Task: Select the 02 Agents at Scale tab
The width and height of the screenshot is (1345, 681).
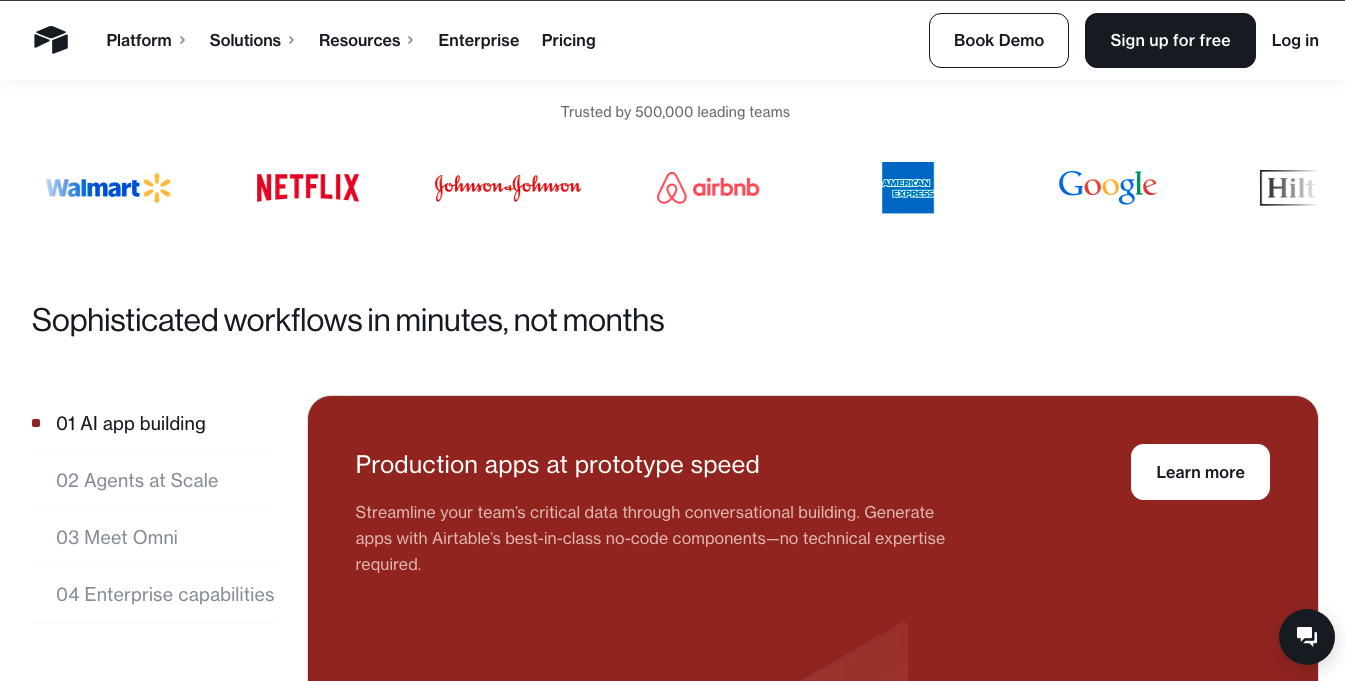Action: click(x=152, y=480)
